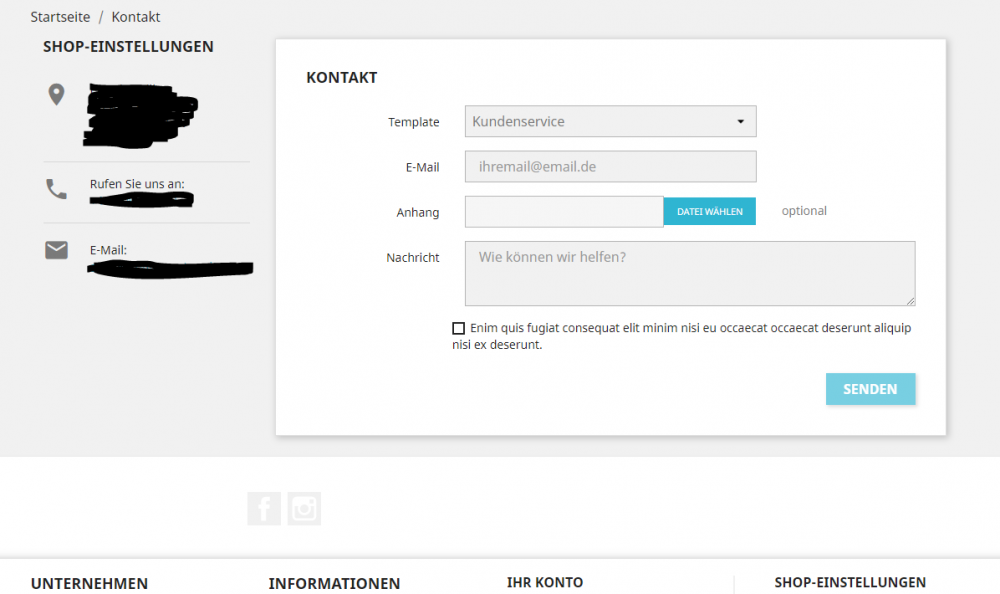
Task: Click the Kontakt breadcrumb item
Action: click(x=136, y=17)
